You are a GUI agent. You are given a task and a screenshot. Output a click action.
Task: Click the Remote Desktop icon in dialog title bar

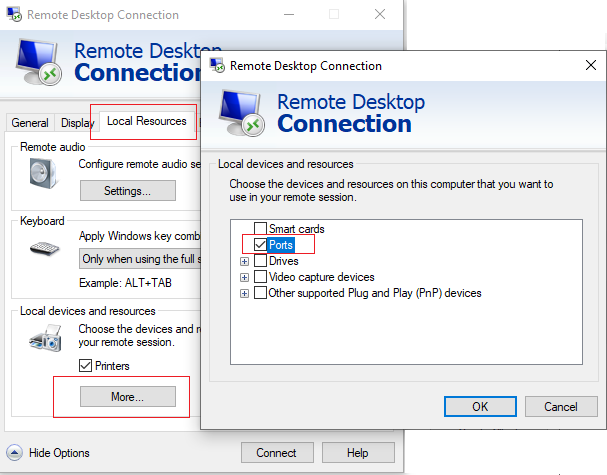pyautogui.click(x=215, y=66)
